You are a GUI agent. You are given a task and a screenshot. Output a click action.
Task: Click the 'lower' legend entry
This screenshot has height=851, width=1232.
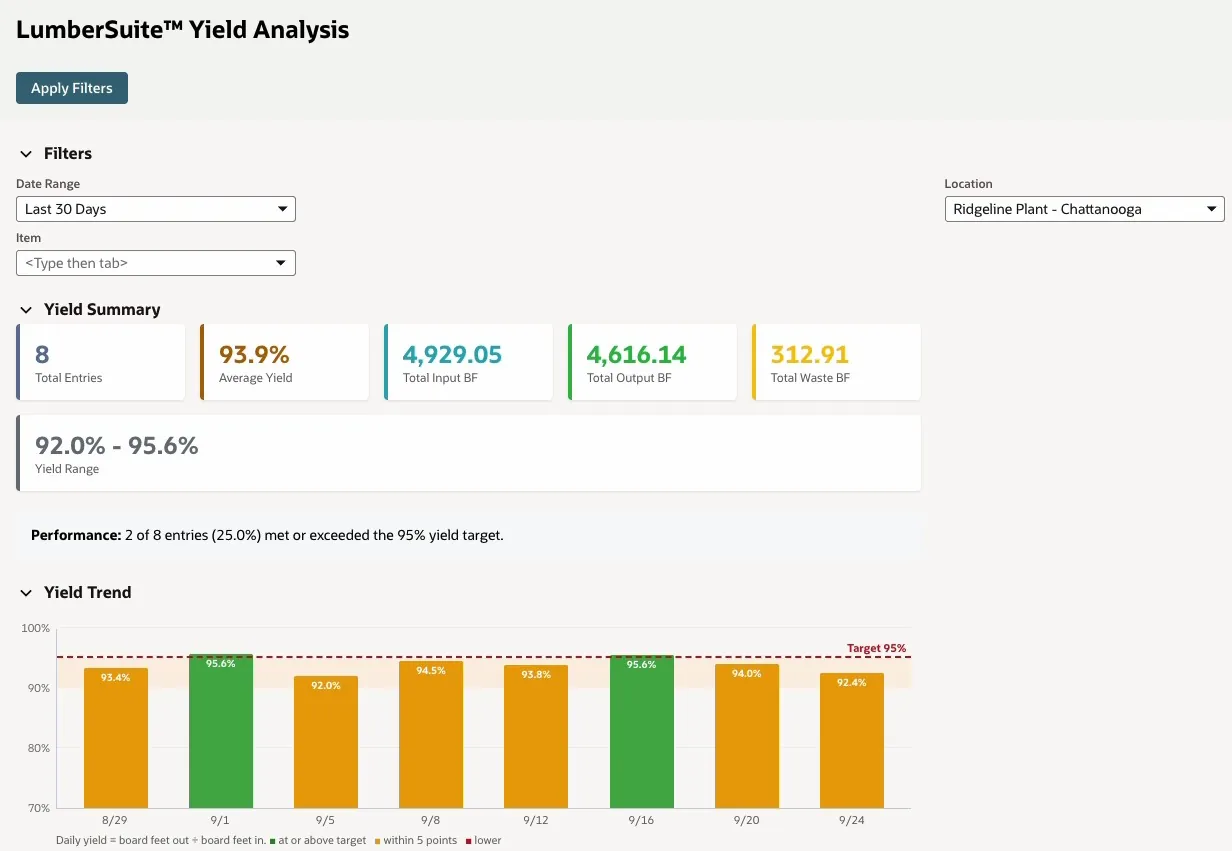coord(483,840)
